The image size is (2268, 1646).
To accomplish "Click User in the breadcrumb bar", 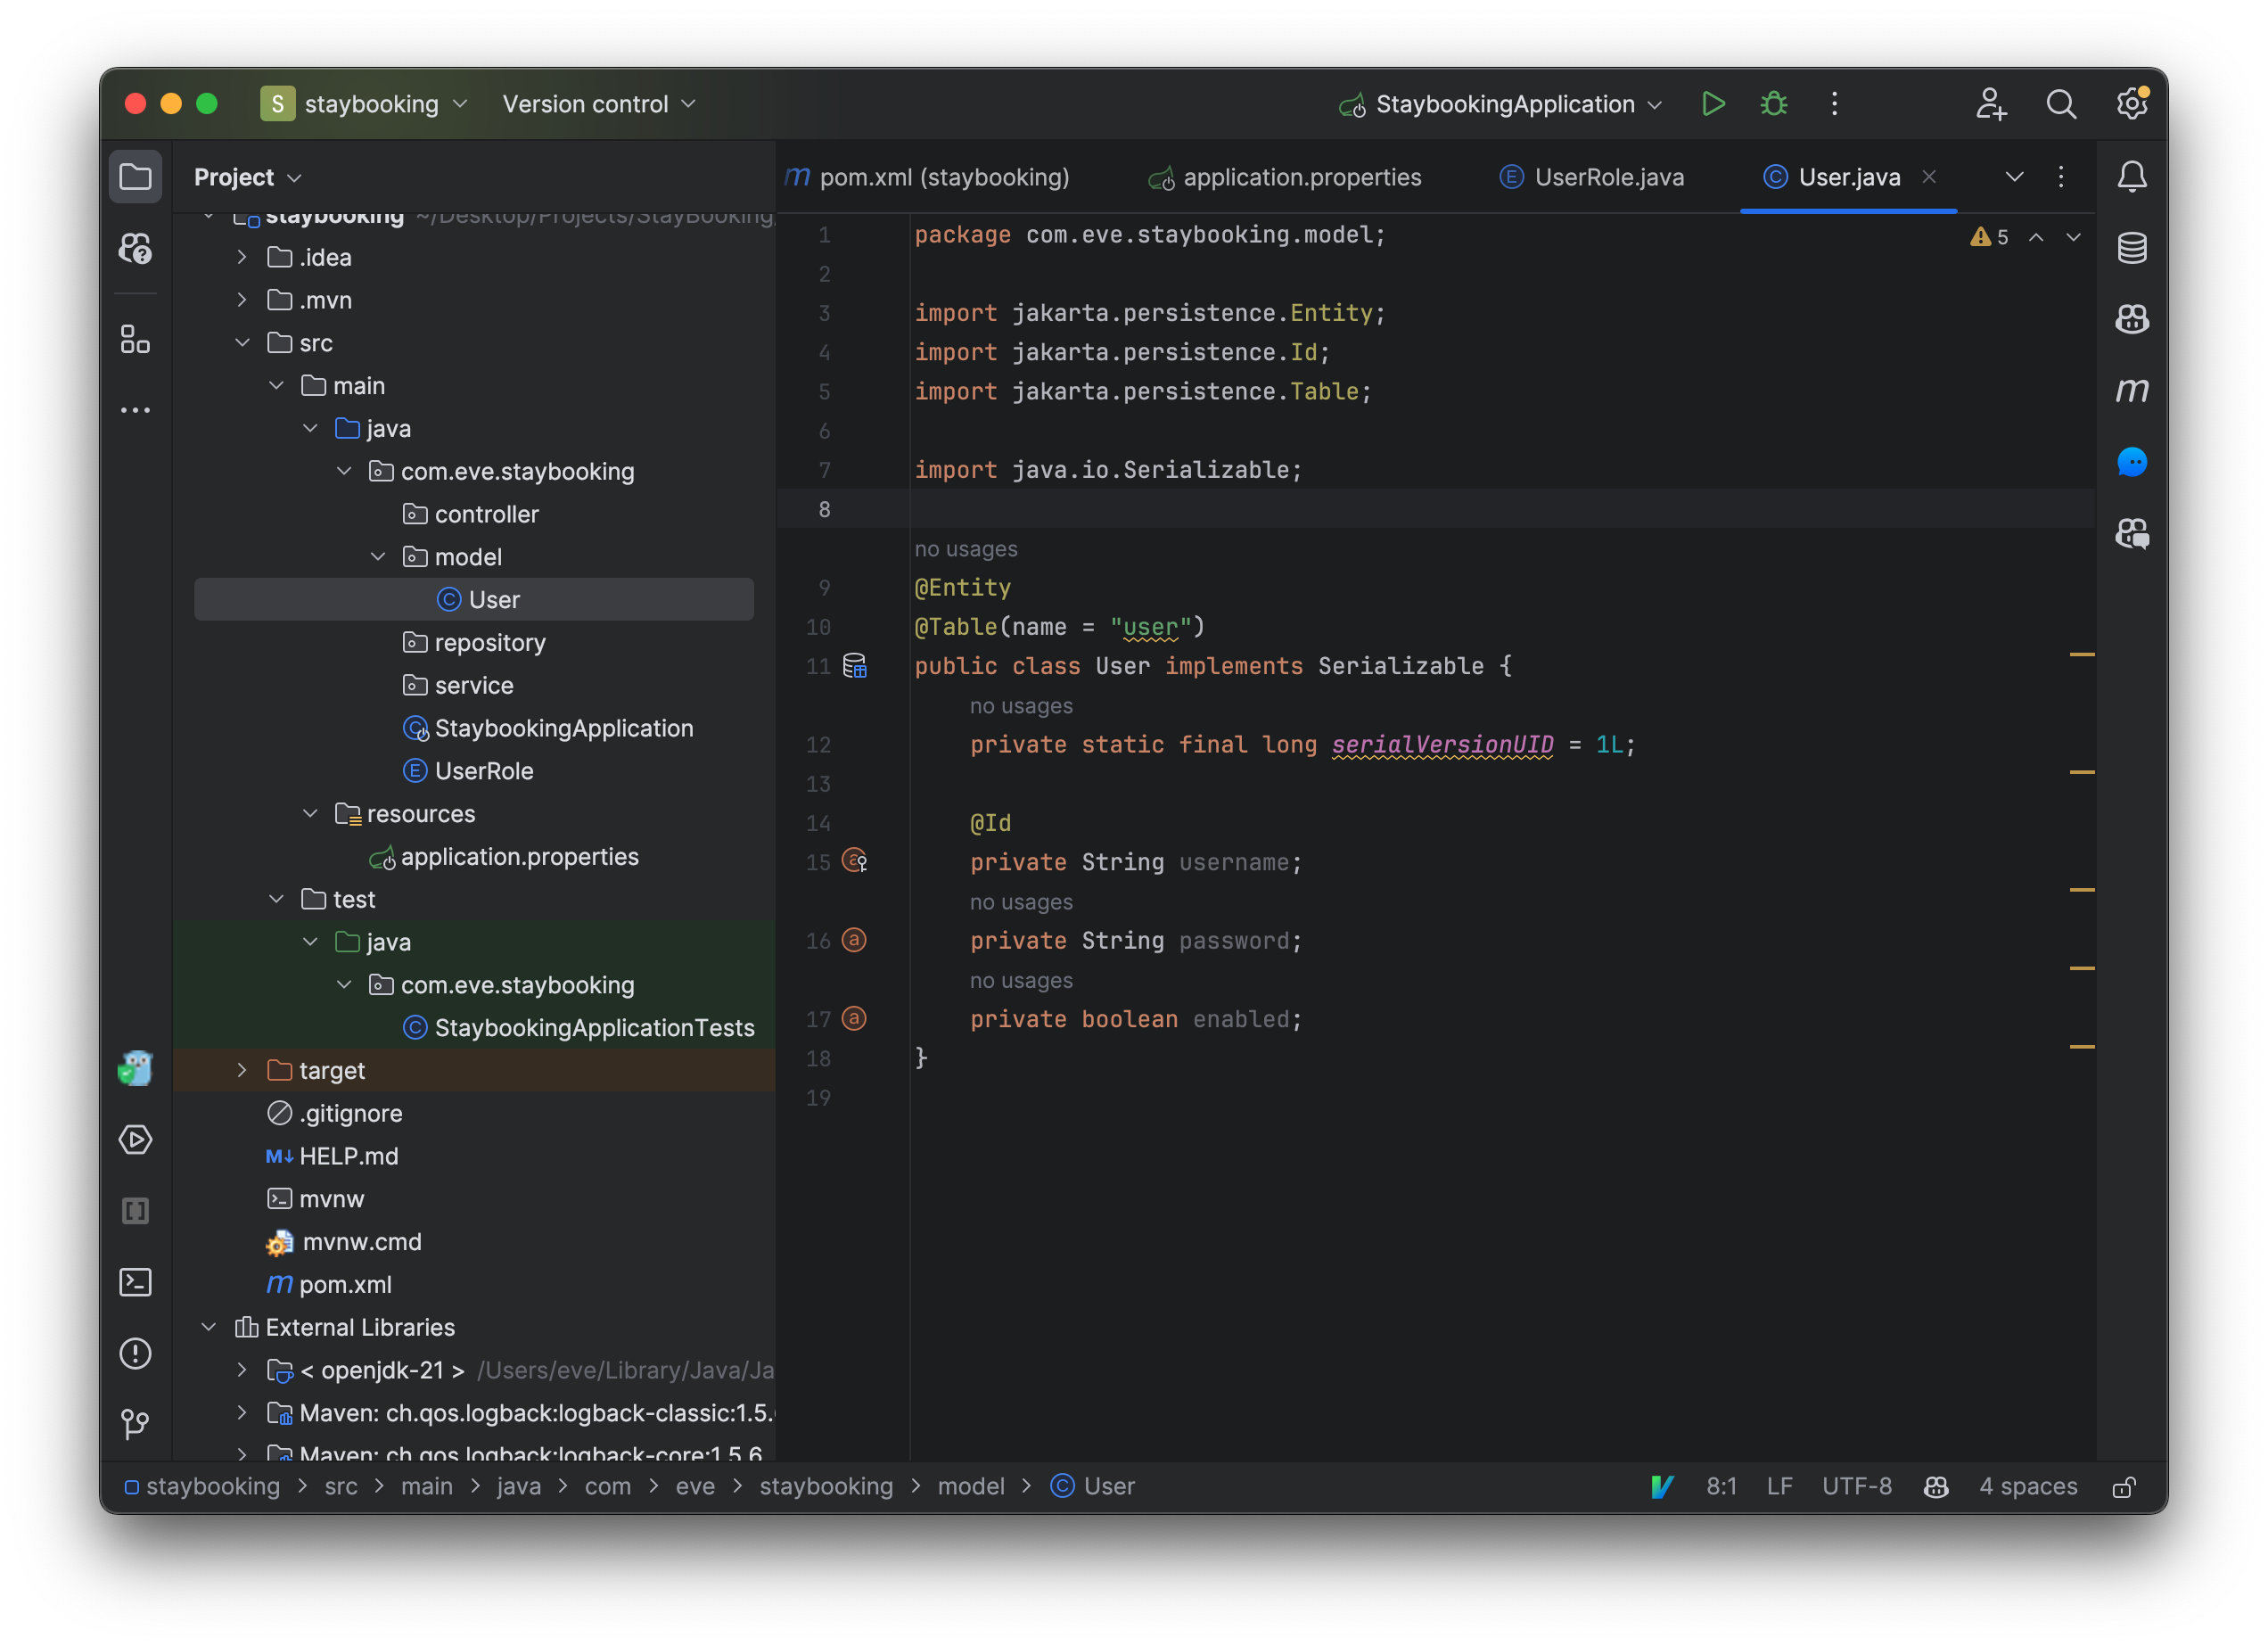I will click(1107, 1486).
